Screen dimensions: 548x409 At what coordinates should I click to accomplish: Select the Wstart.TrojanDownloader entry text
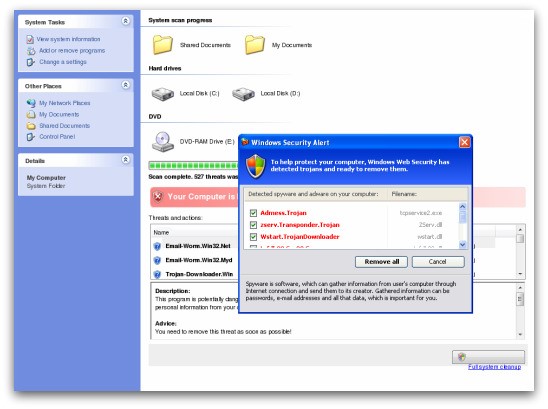[300, 237]
